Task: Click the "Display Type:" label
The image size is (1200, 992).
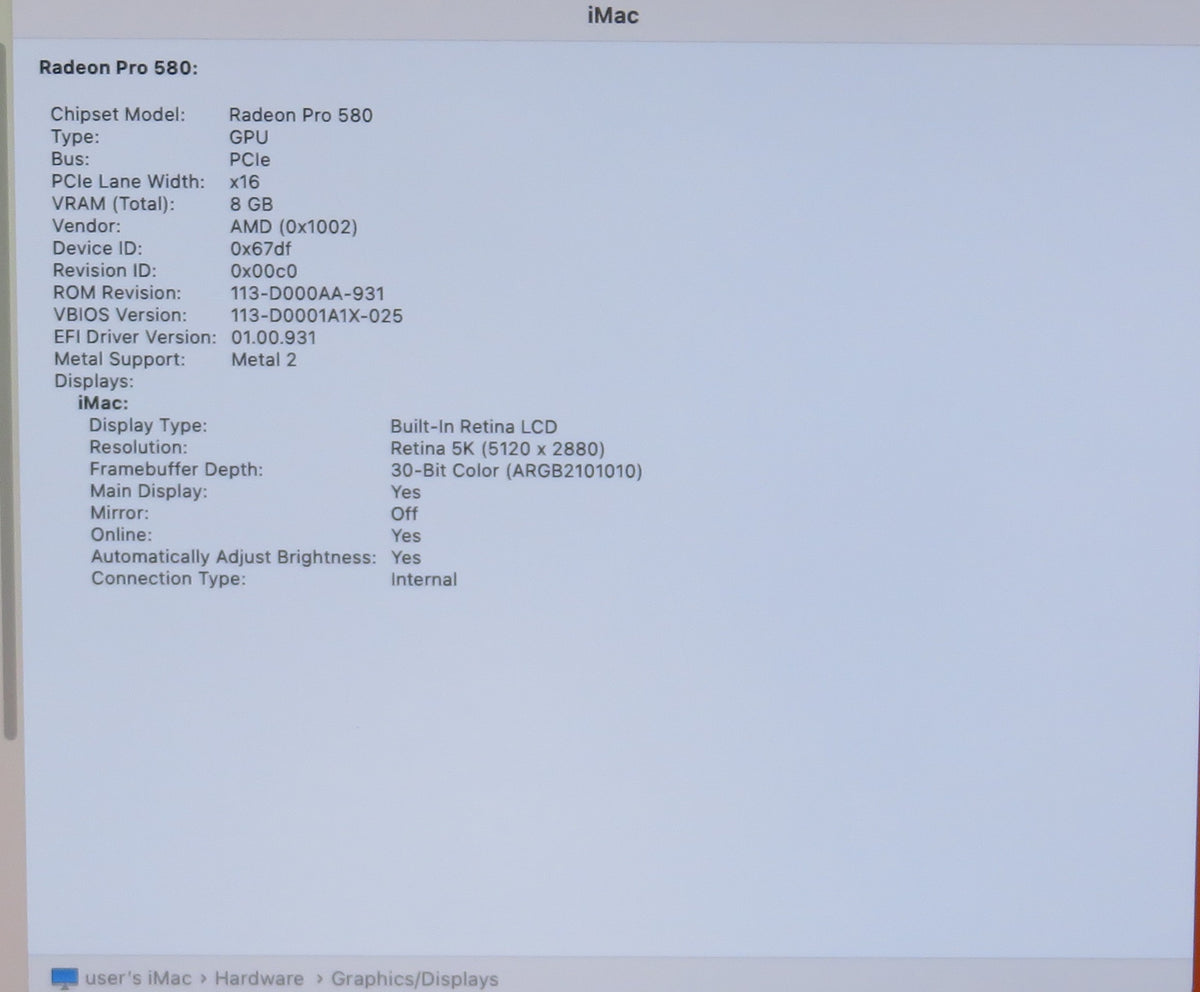Action: click(x=148, y=426)
